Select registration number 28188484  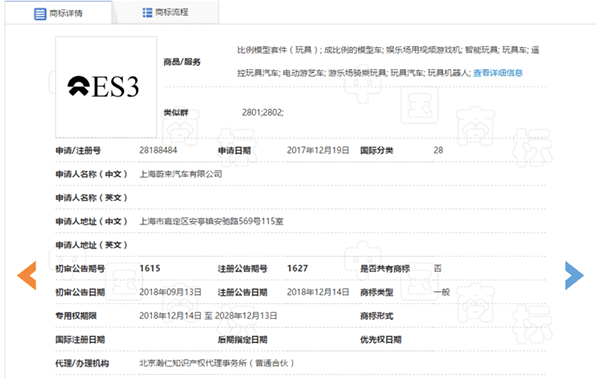point(158,150)
